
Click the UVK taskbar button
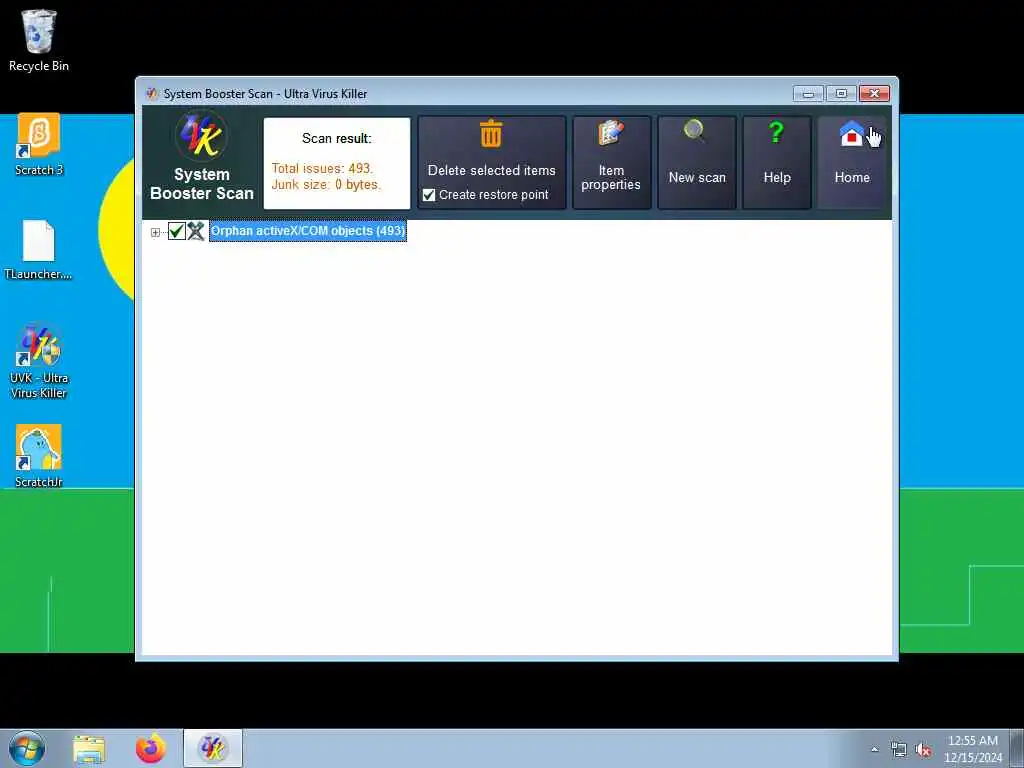point(213,748)
